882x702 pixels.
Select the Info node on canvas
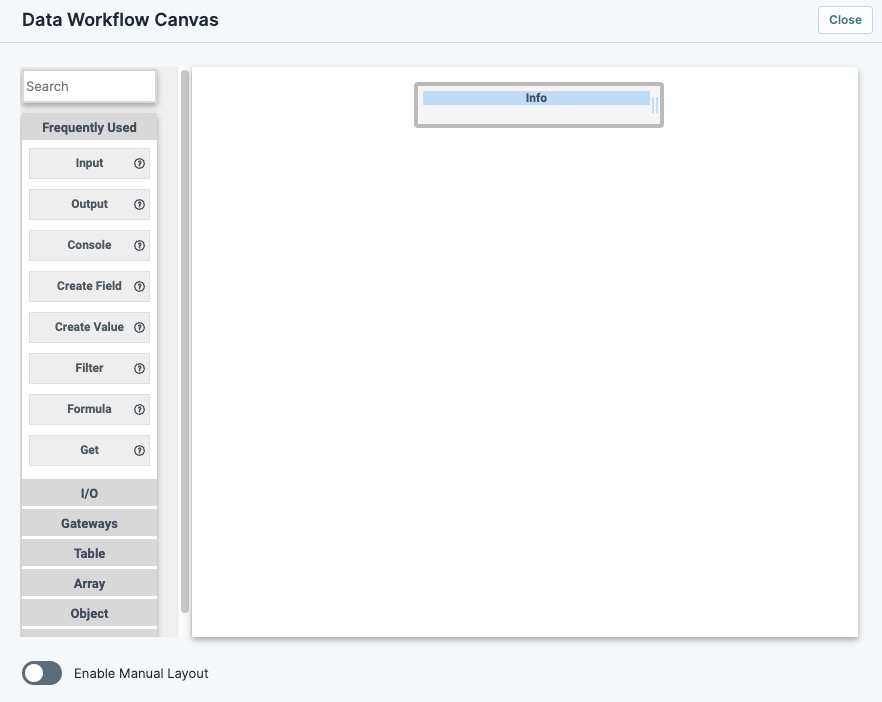(x=539, y=105)
